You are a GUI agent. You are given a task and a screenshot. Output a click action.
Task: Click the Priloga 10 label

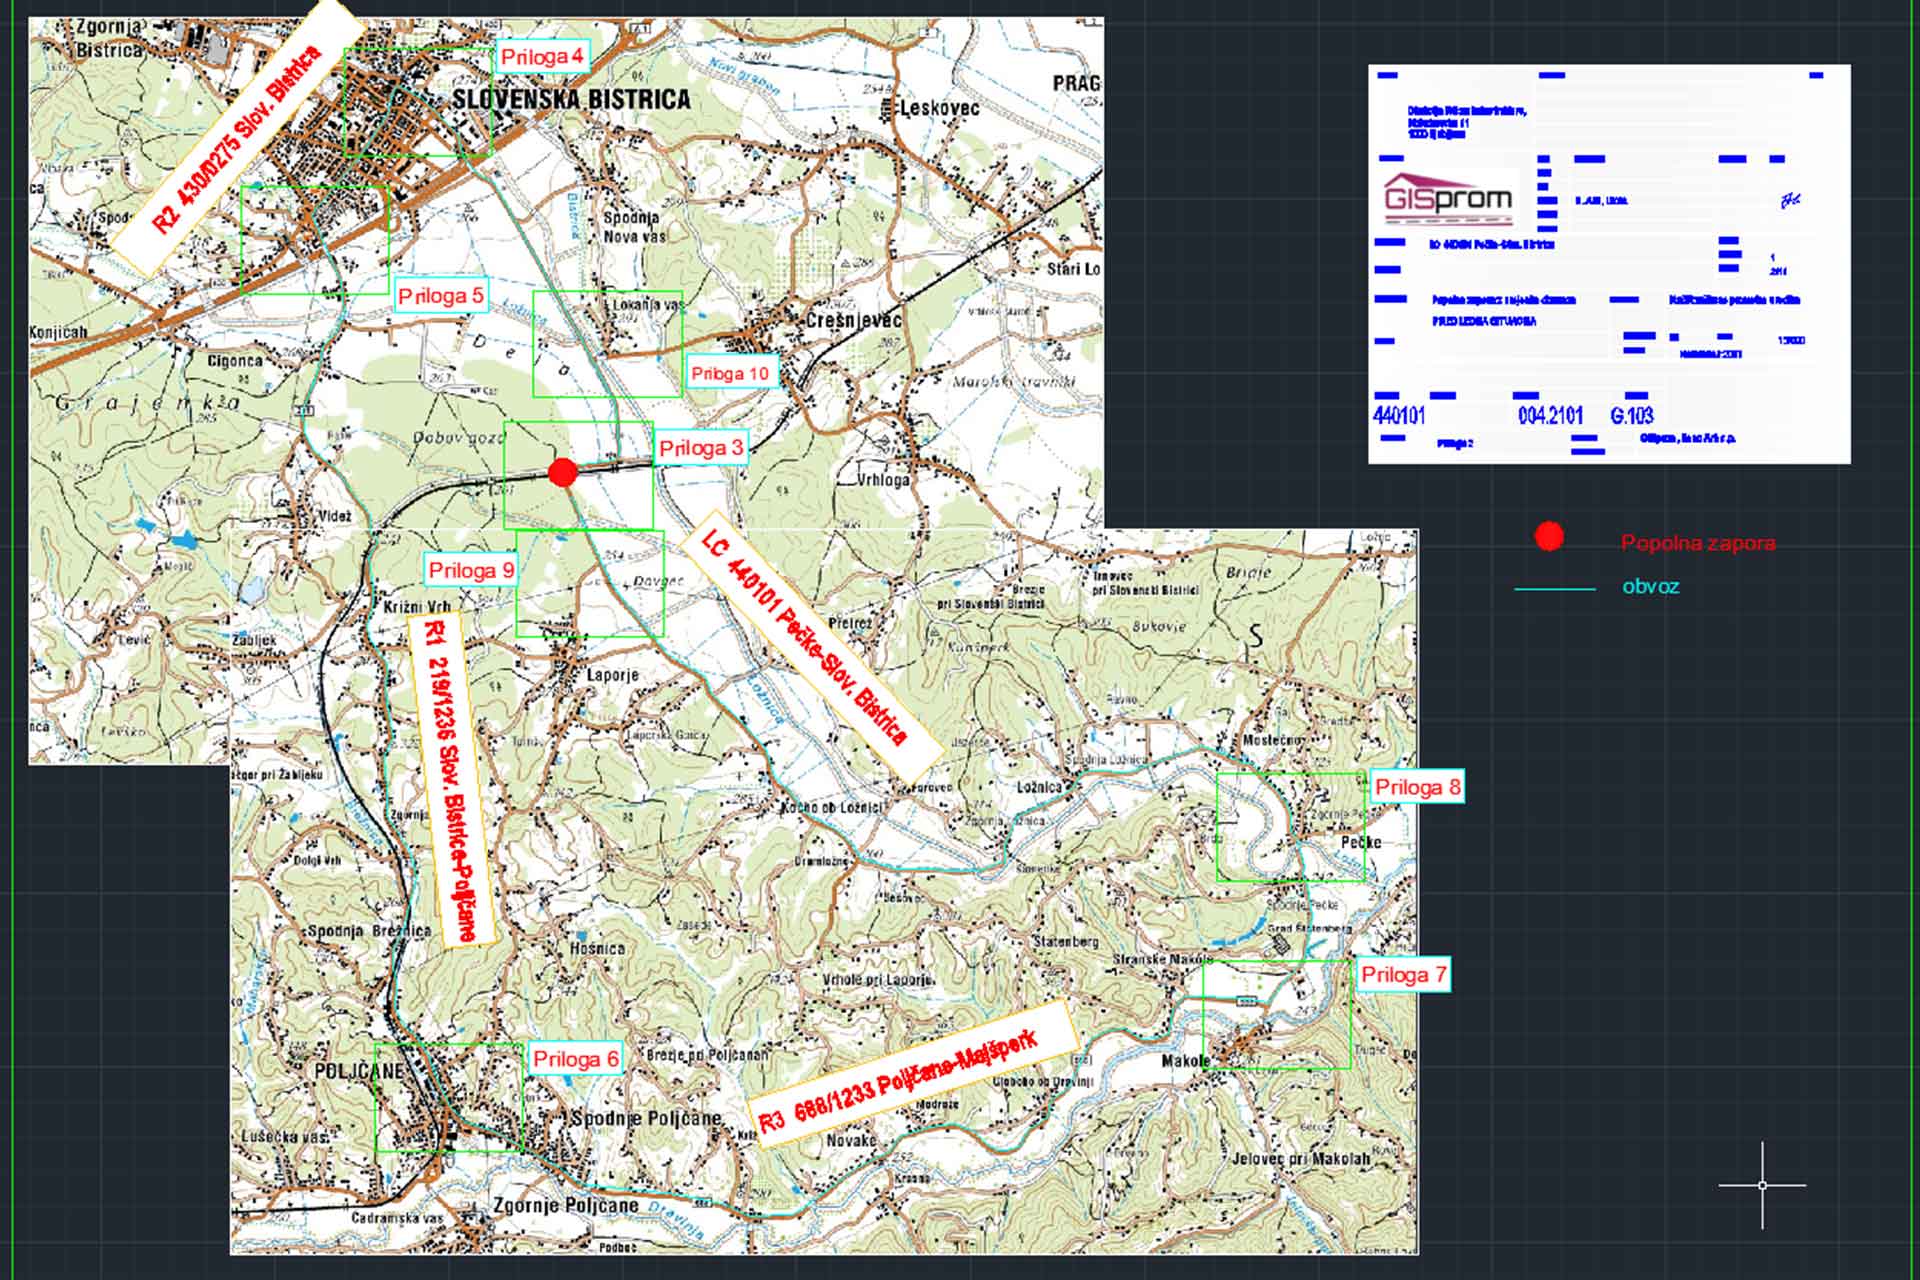[x=731, y=374]
